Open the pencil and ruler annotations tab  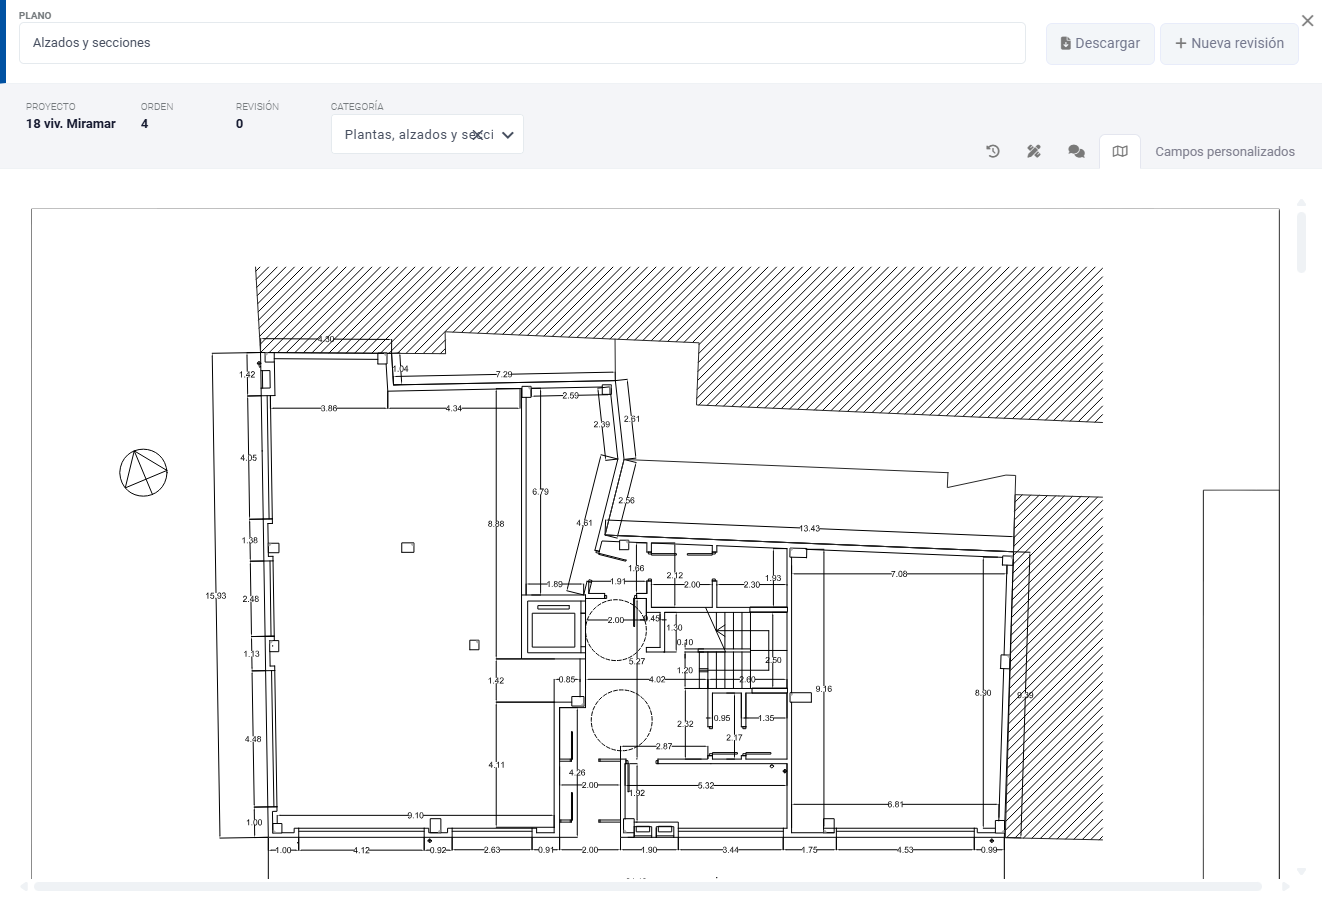click(x=1034, y=152)
